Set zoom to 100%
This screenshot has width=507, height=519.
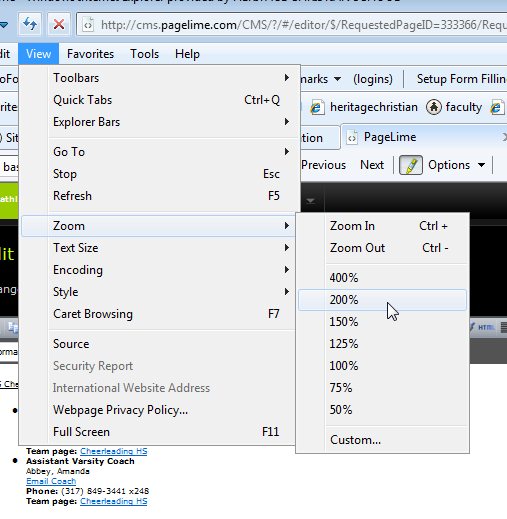[382, 366]
